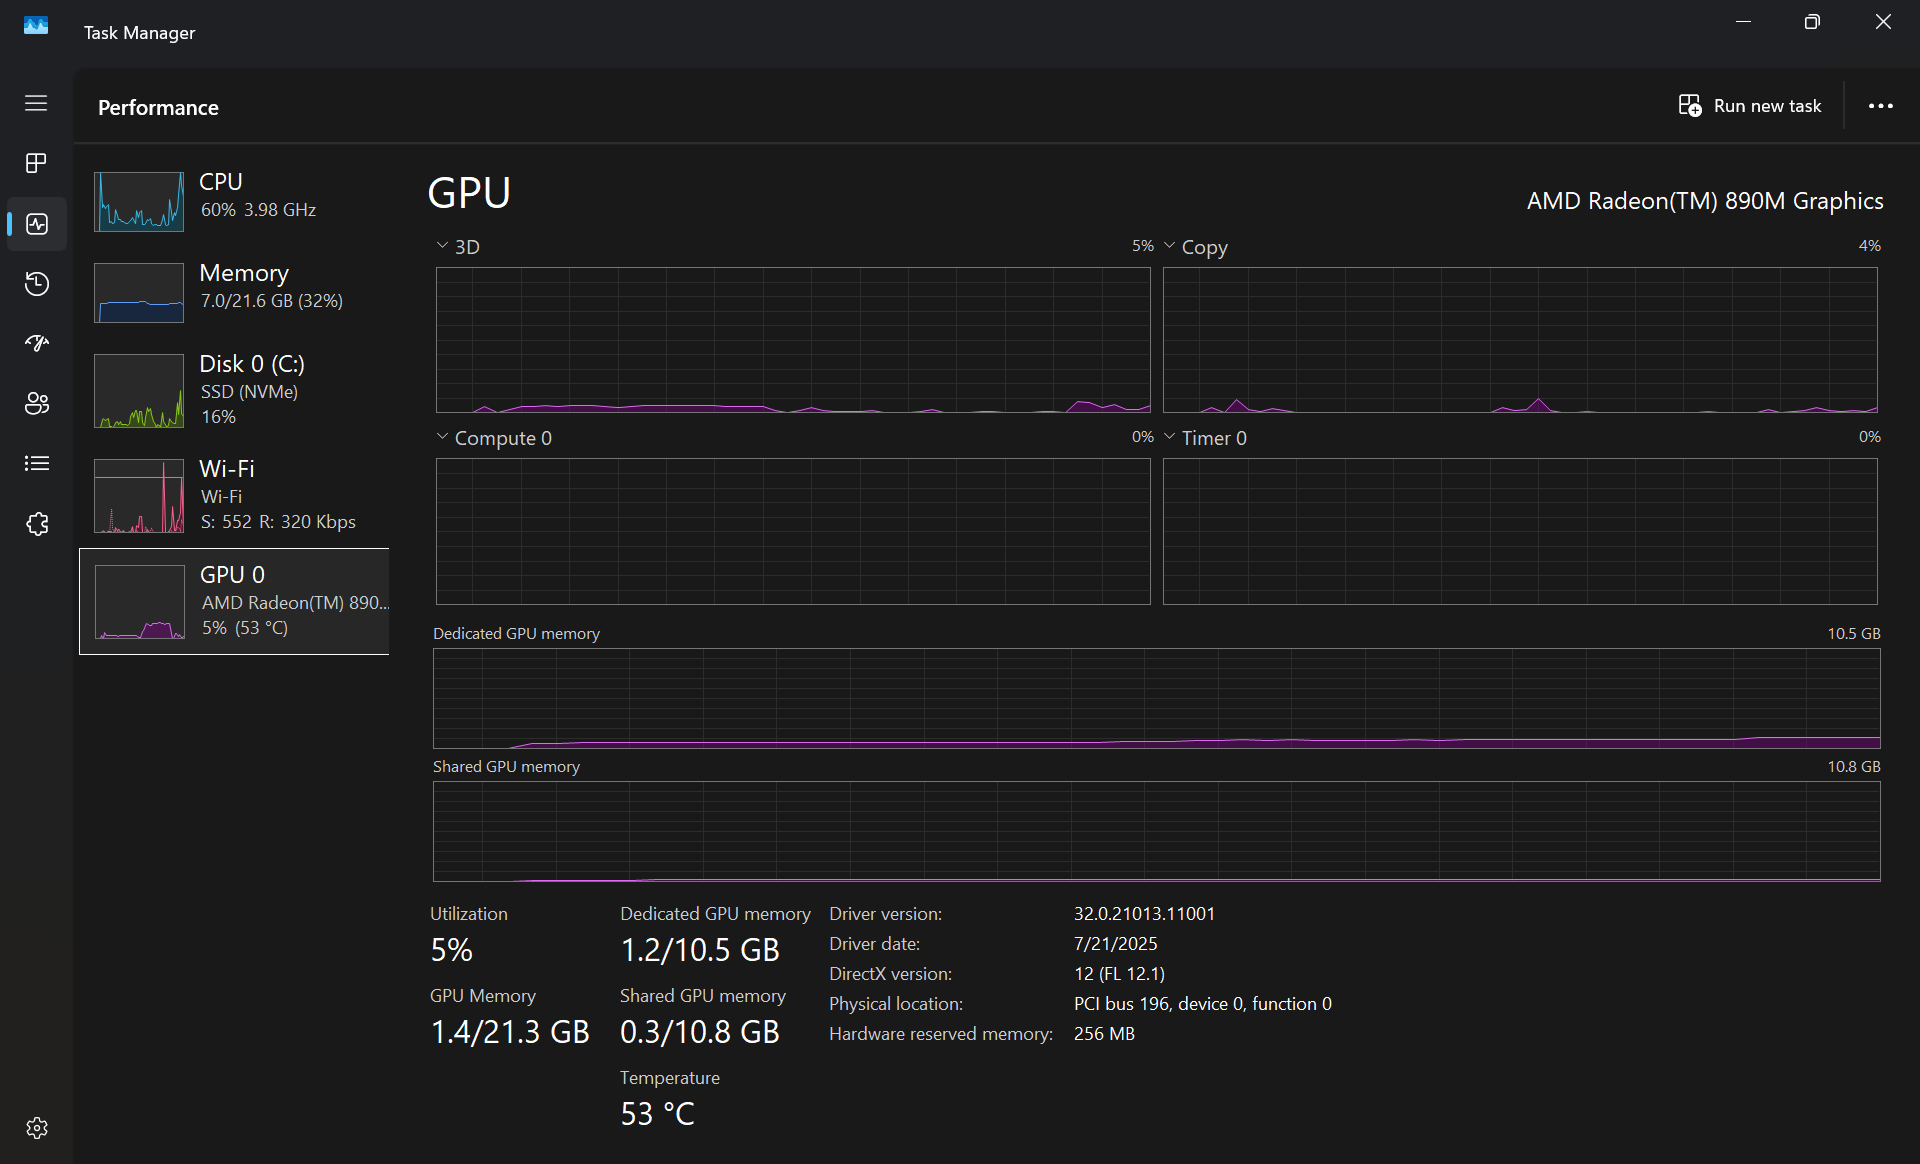Screen dimensions: 1920x1164
Task: Open the Copy engine graph dropdown
Action: (1169, 246)
